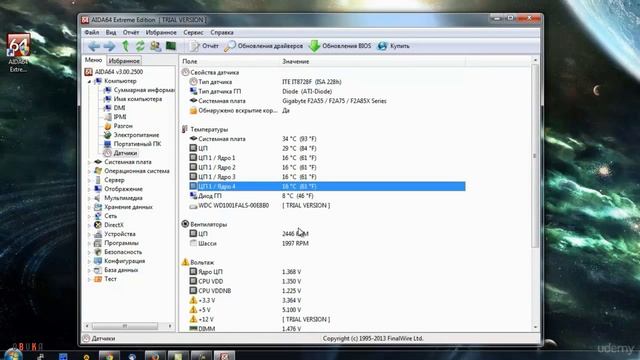The image size is (640, 360).
Task: Click the sensor list vertical scrollbar
Action: [535, 155]
